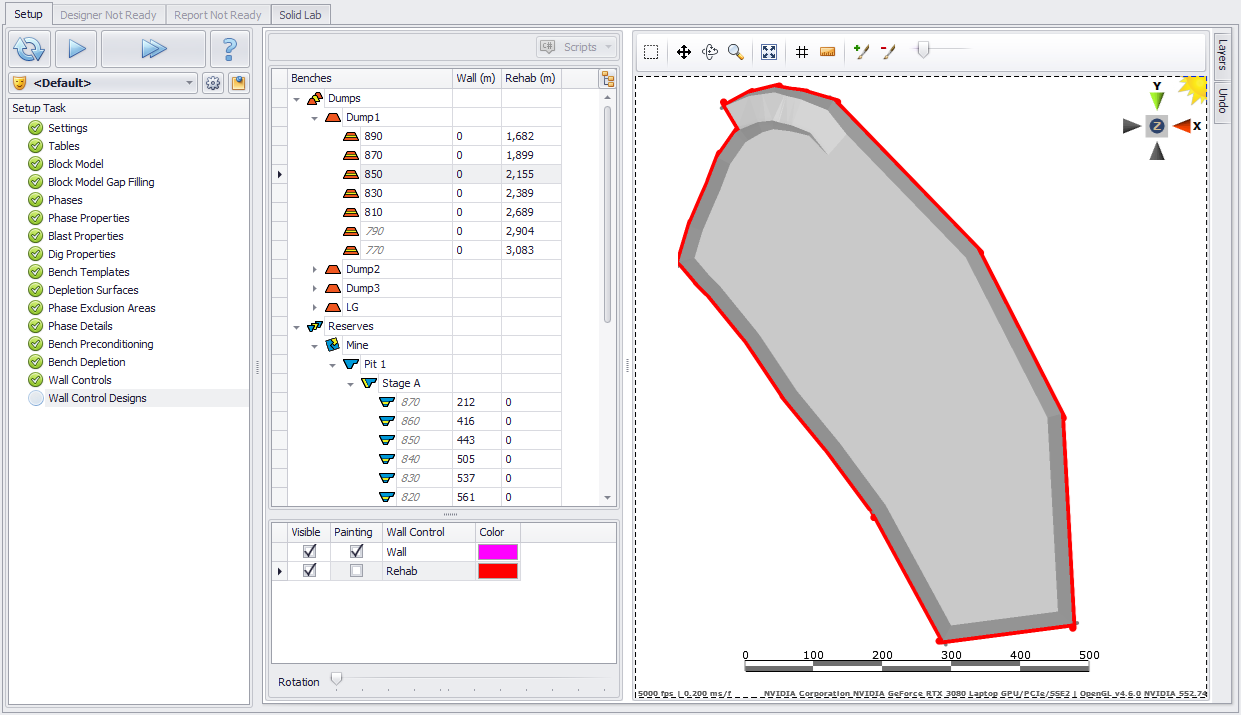Select the ruler measure tool
The width and height of the screenshot is (1241, 715).
click(x=827, y=52)
